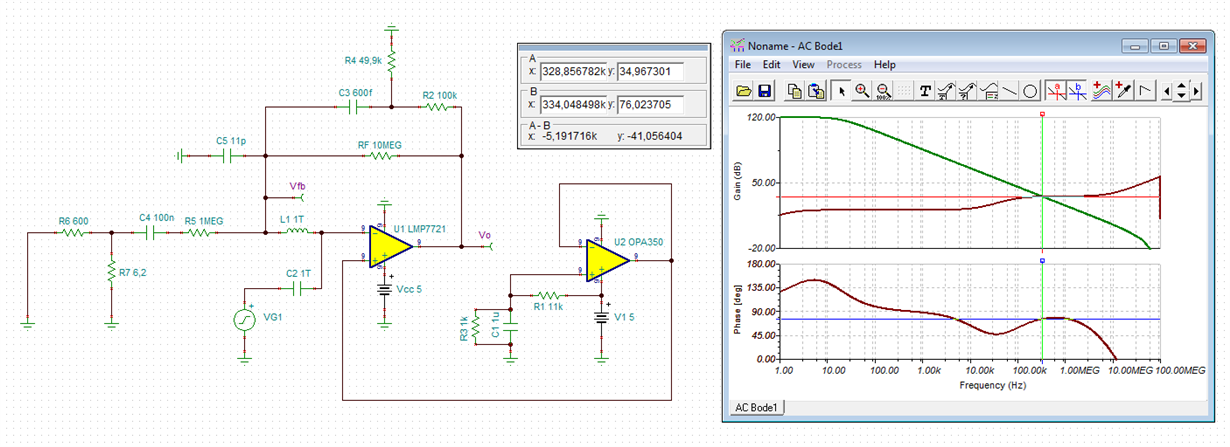Activate the zoom in magnifier

coord(862,91)
